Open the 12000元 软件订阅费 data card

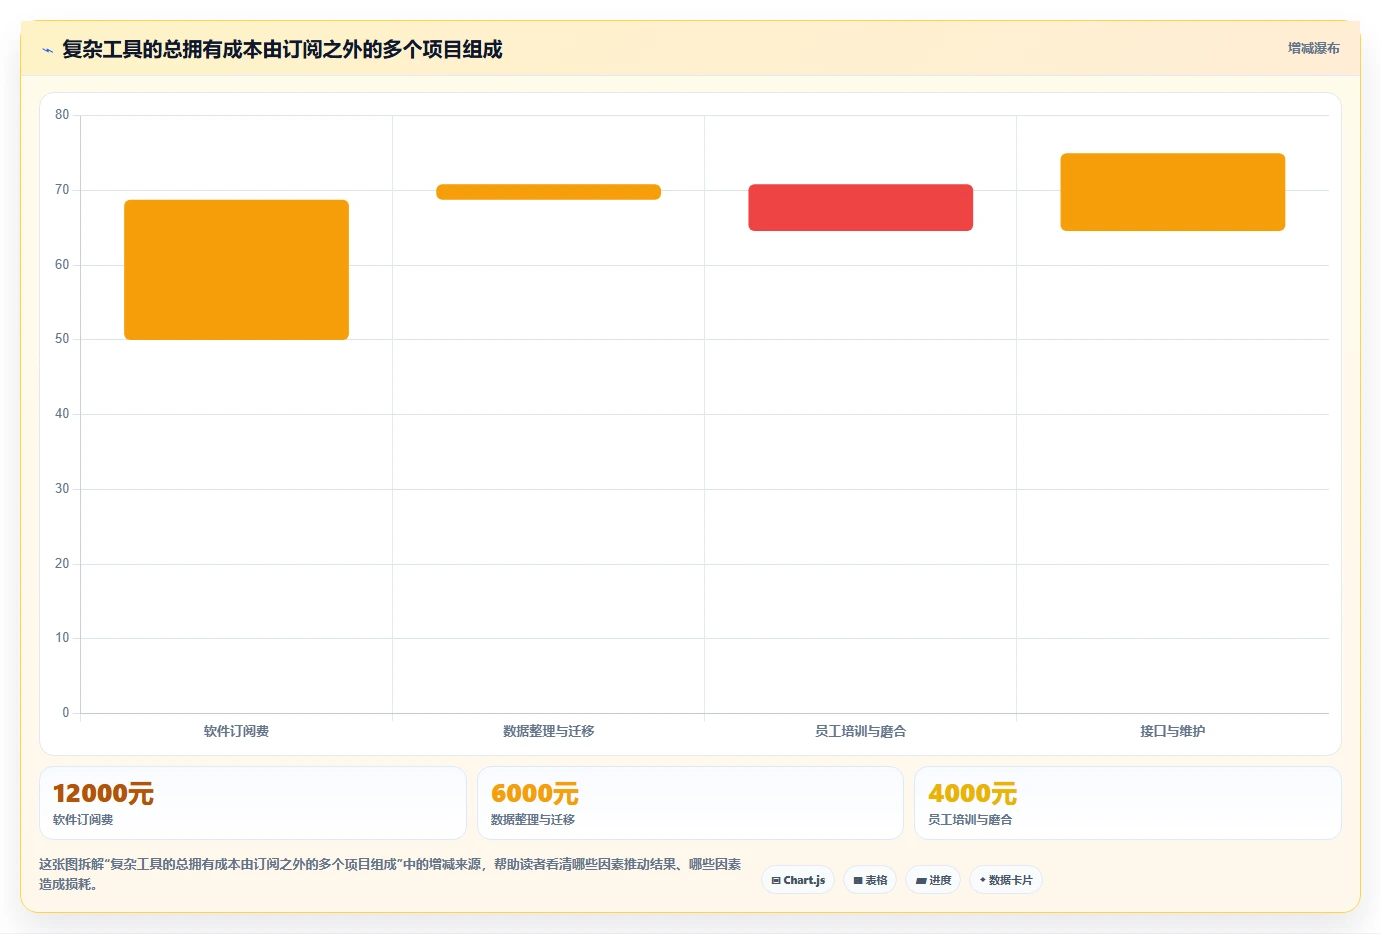click(253, 803)
